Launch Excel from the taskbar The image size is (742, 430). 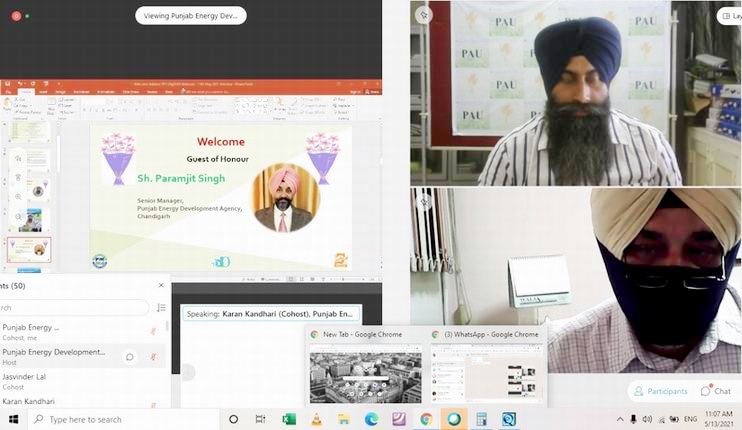tap(289, 419)
